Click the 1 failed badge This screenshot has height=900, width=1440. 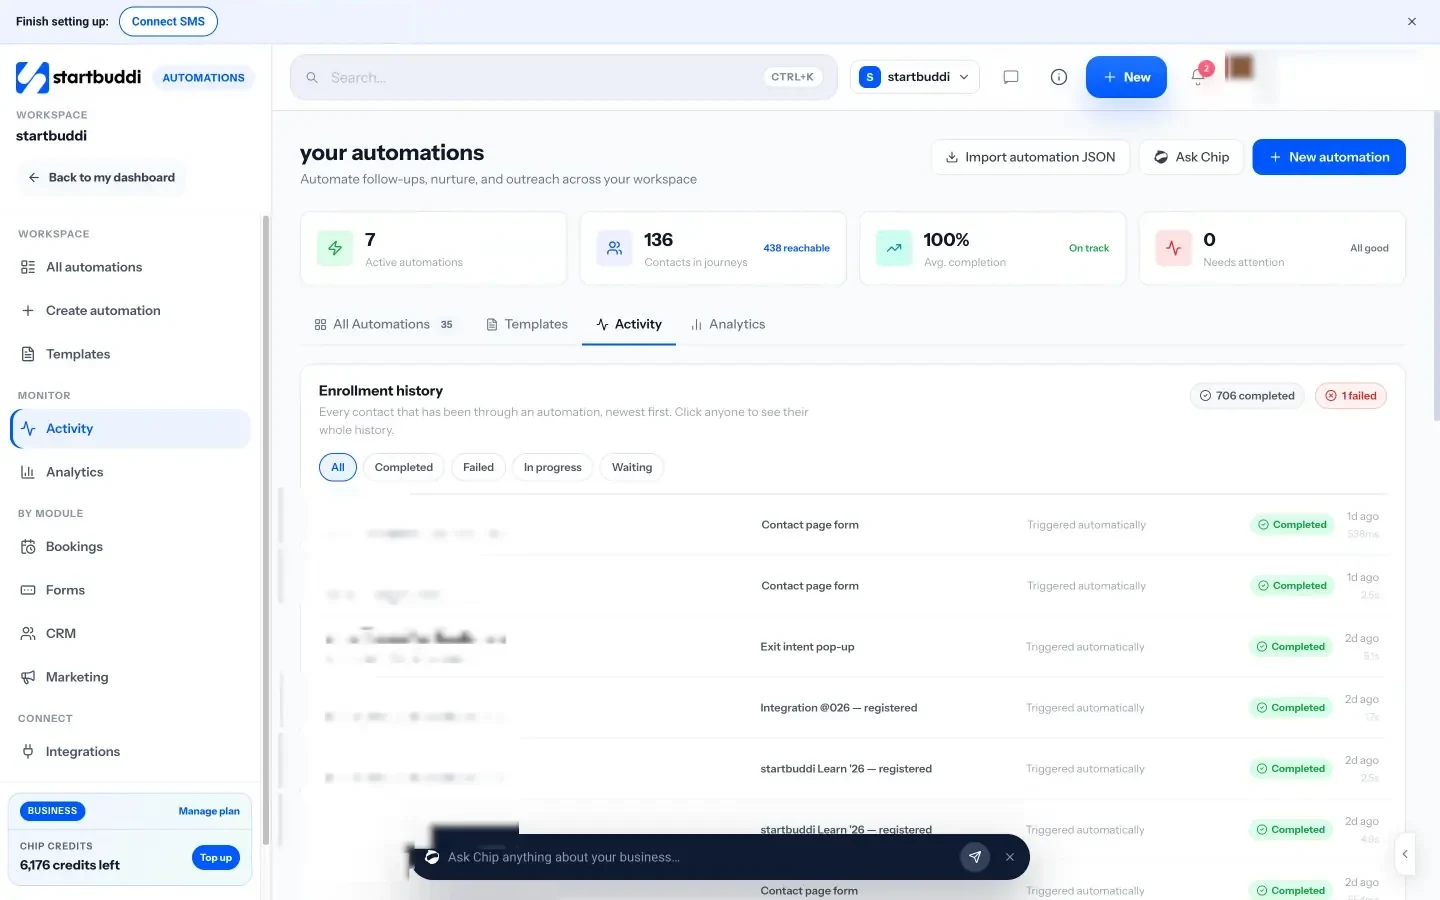coord(1351,396)
